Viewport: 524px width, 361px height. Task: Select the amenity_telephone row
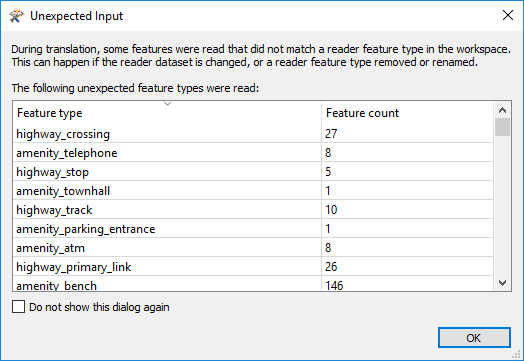253,153
